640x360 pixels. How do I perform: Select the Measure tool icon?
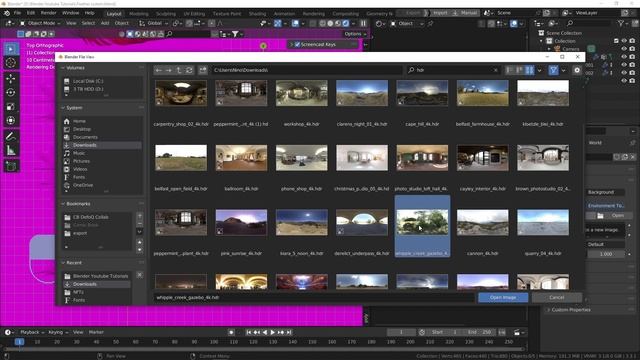pos(11,151)
